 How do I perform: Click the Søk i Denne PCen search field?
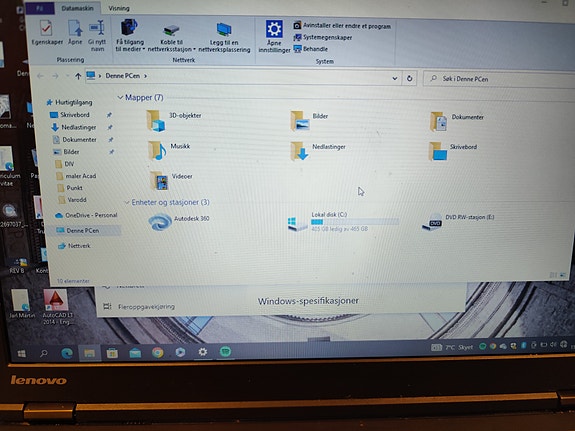coord(499,79)
